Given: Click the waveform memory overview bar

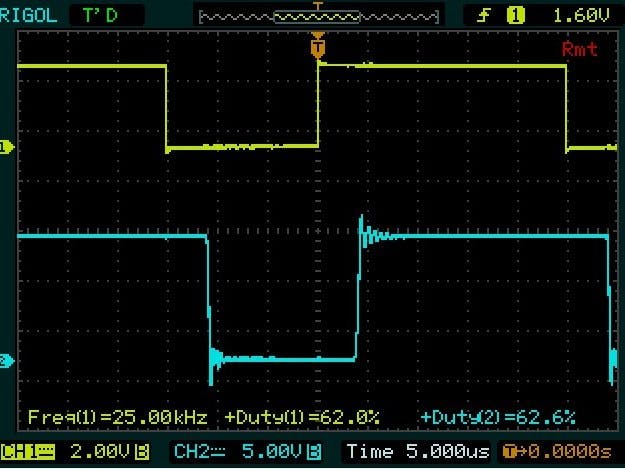Looking at the screenshot, I should (x=319, y=17).
